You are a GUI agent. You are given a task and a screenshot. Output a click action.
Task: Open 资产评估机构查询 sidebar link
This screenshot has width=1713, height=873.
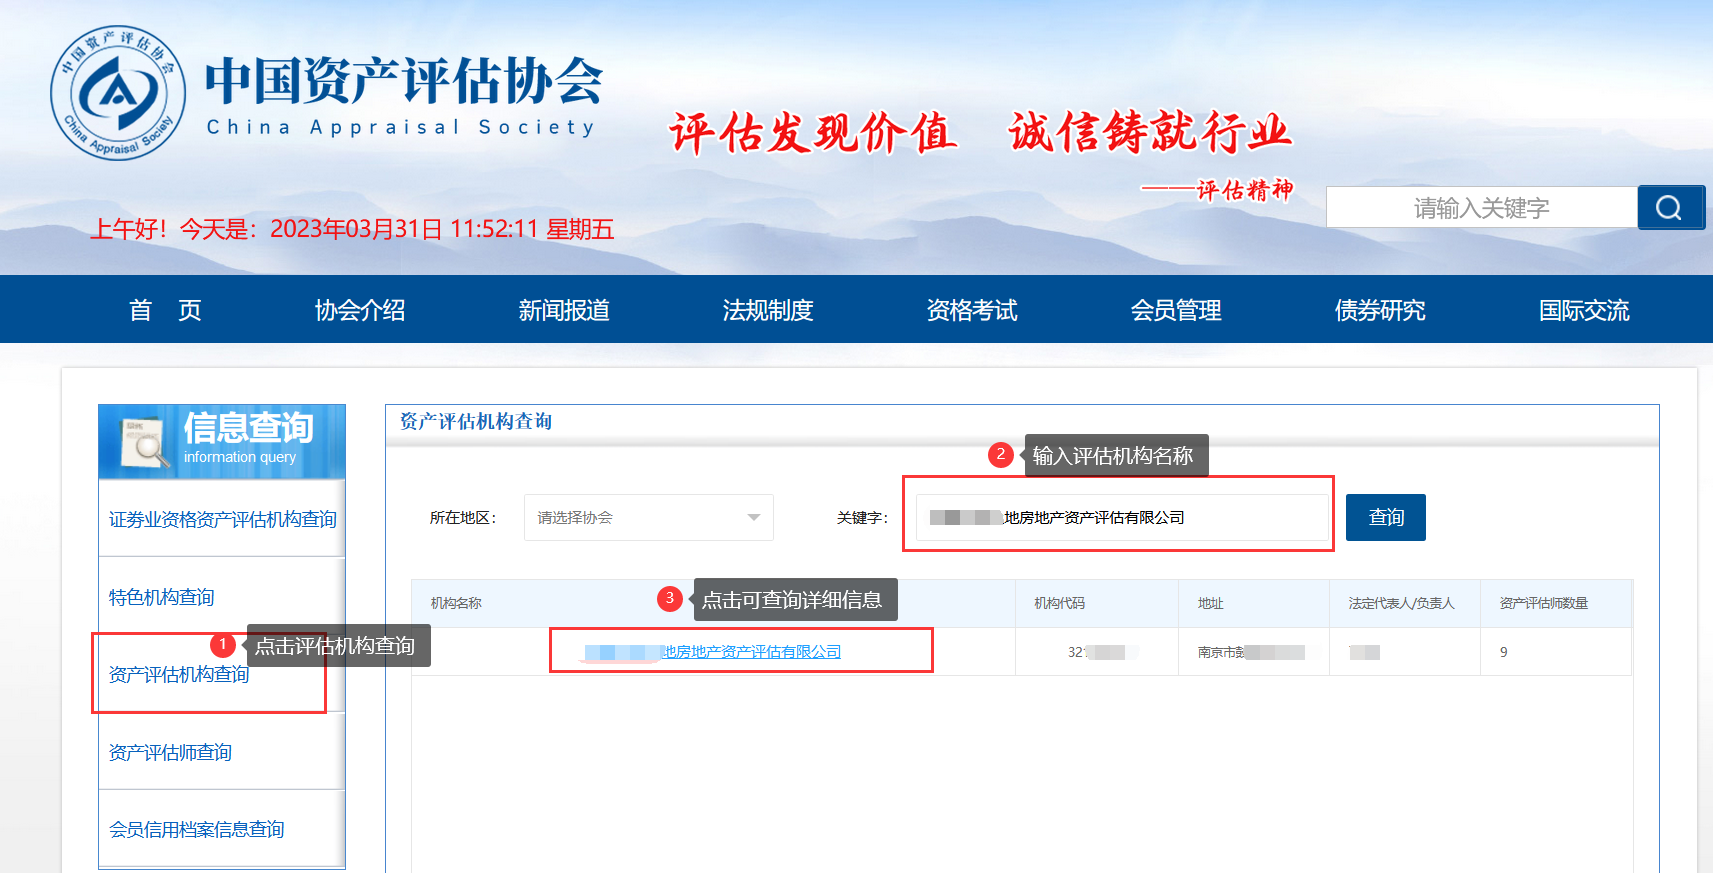[179, 674]
